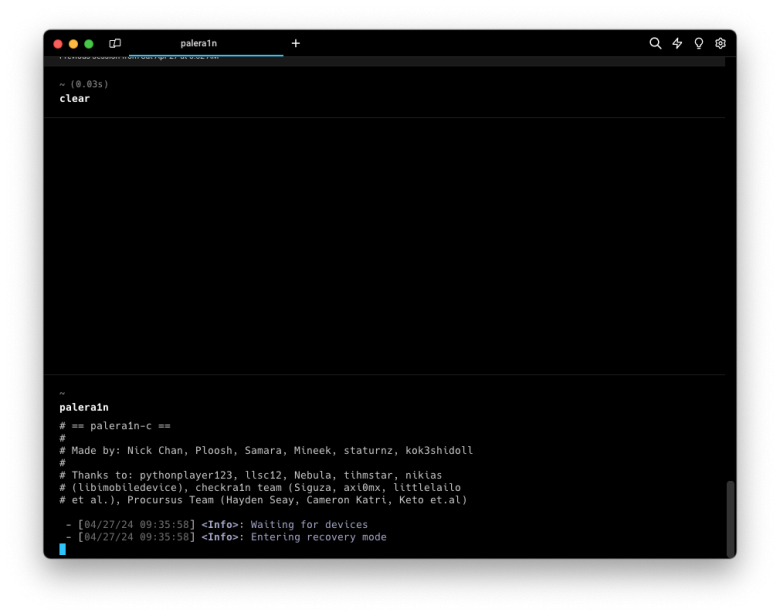
Task: Click the '(libimobiledevice), checkra1n team' line
Action: coord(260,488)
